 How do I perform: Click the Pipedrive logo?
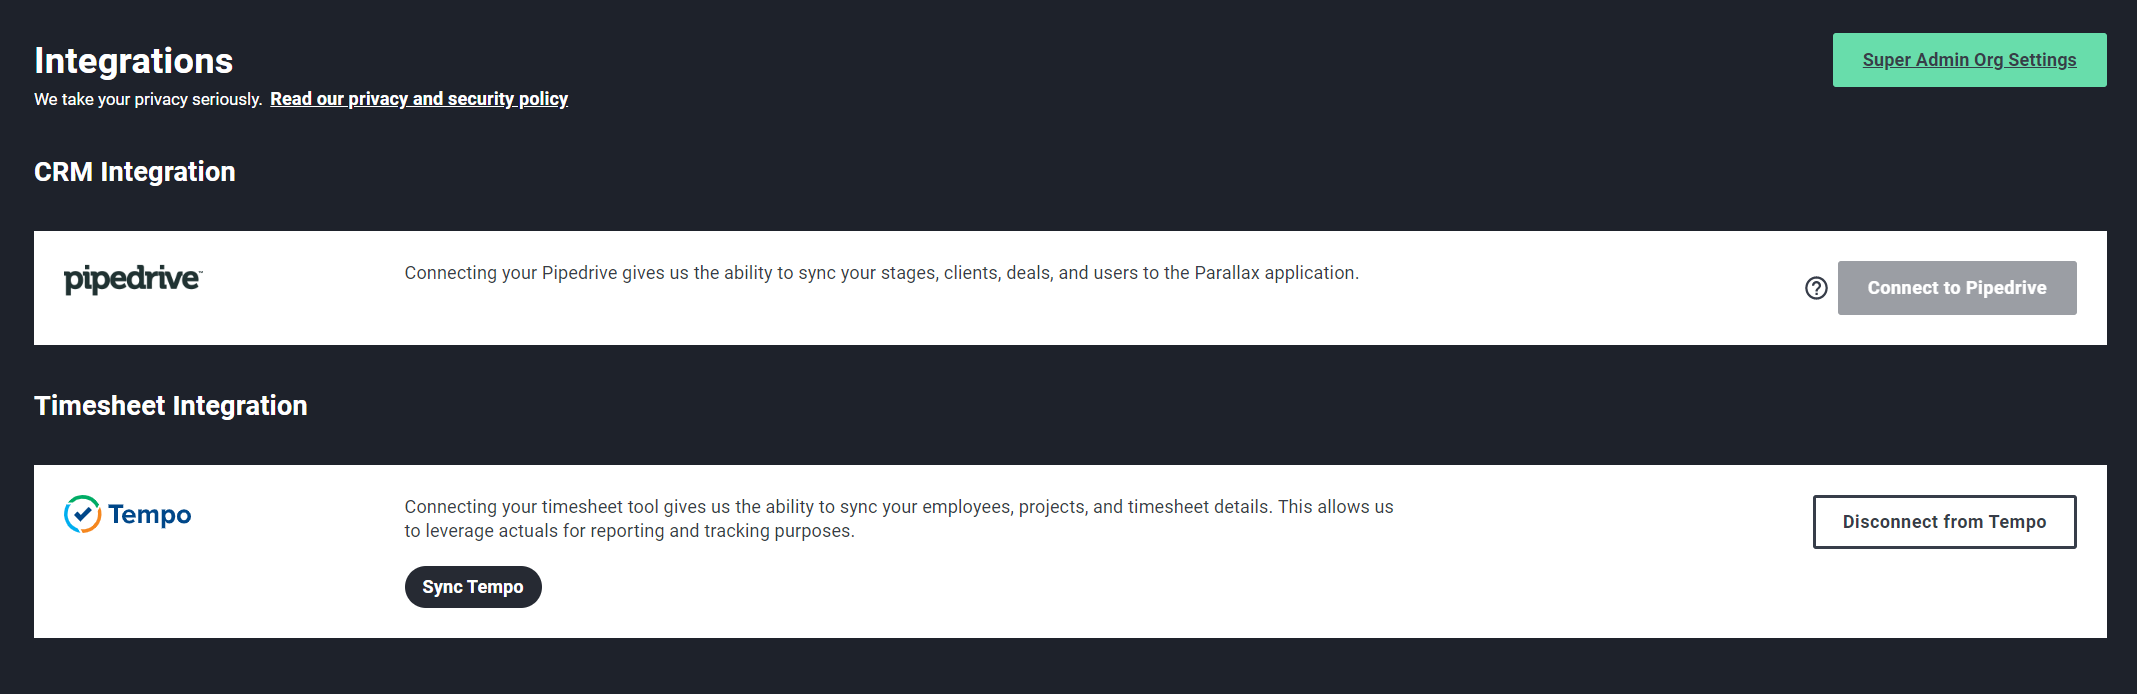point(133,279)
